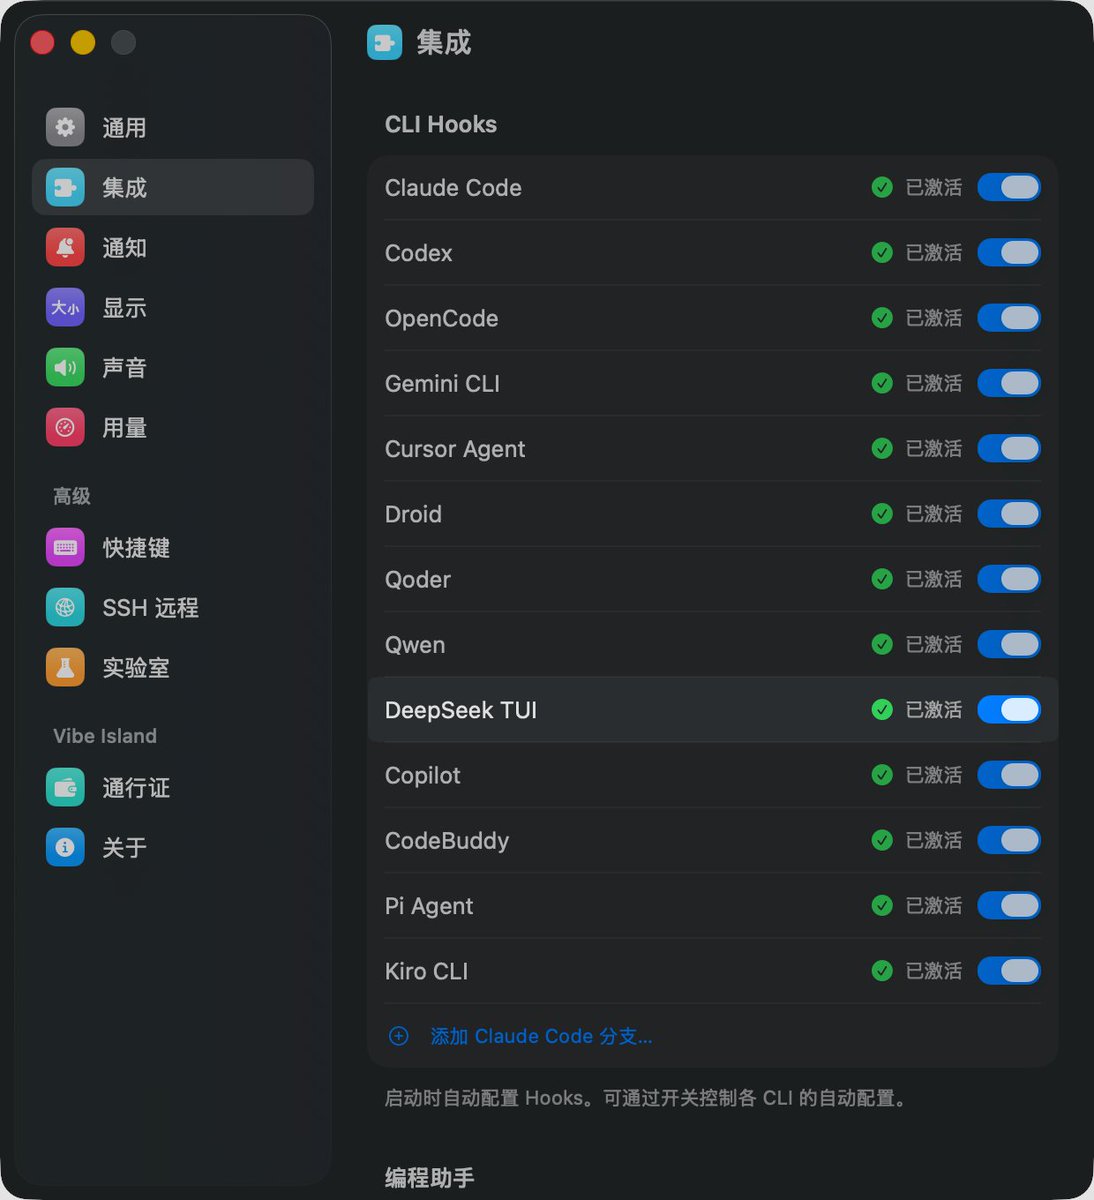
Task: Click the General (通用) gear icon
Action: tap(65, 127)
